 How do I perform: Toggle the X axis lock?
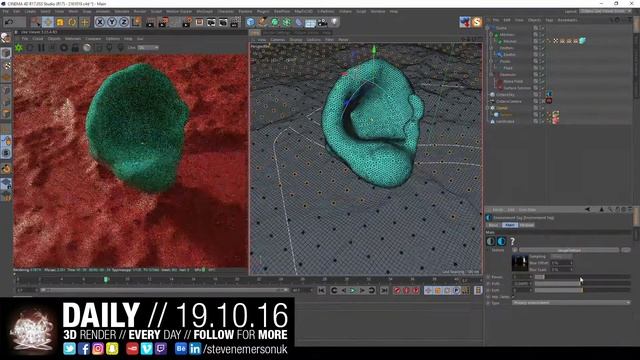pos(100,22)
